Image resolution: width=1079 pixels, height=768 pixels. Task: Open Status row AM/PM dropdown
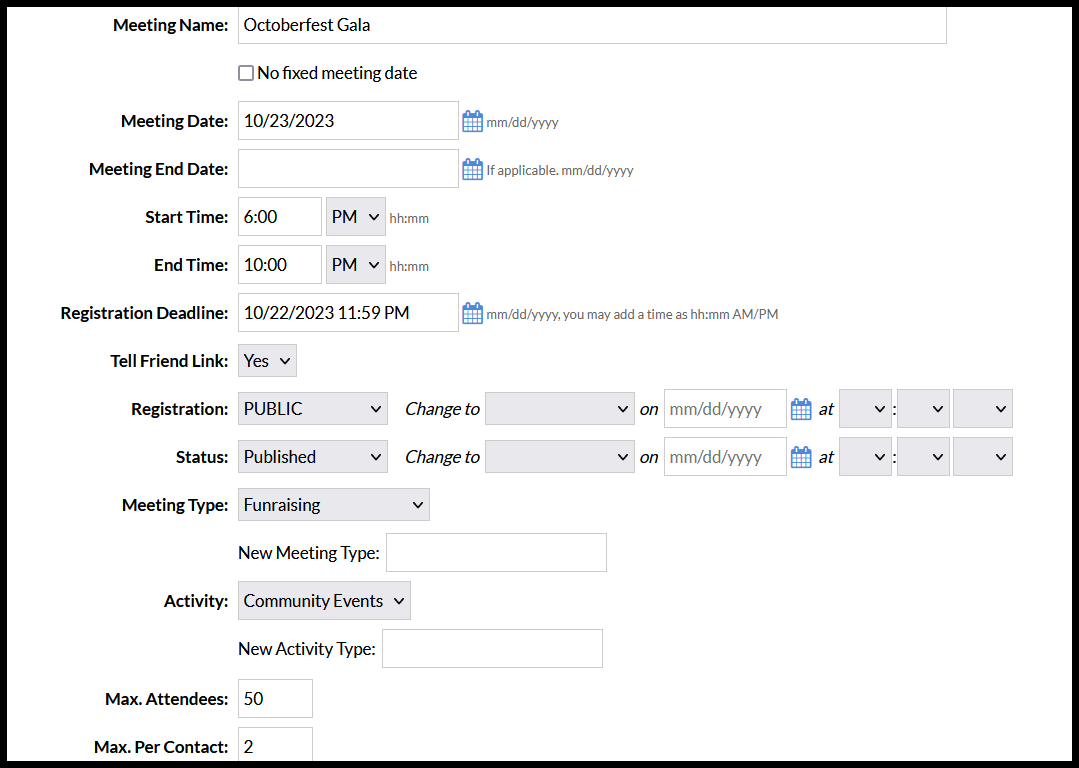(983, 457)
